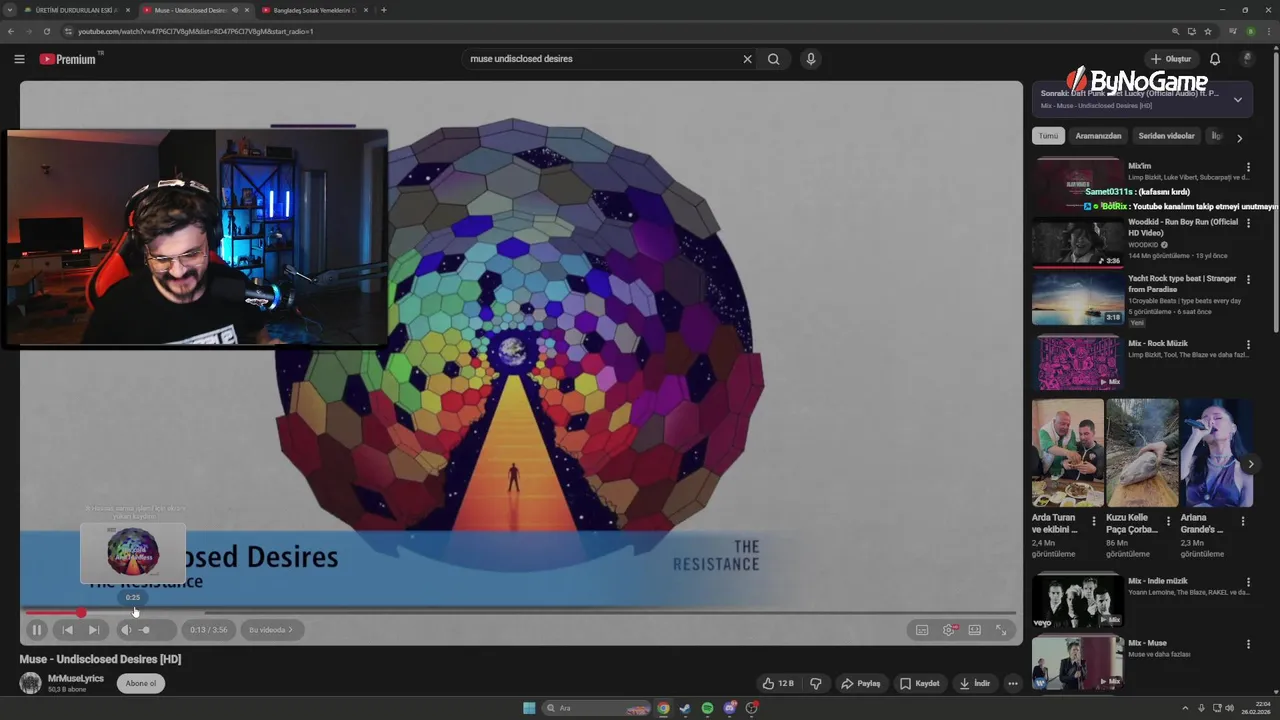Skip to next video in playlist
The image size is (1280, 720).
click(94, 630)
